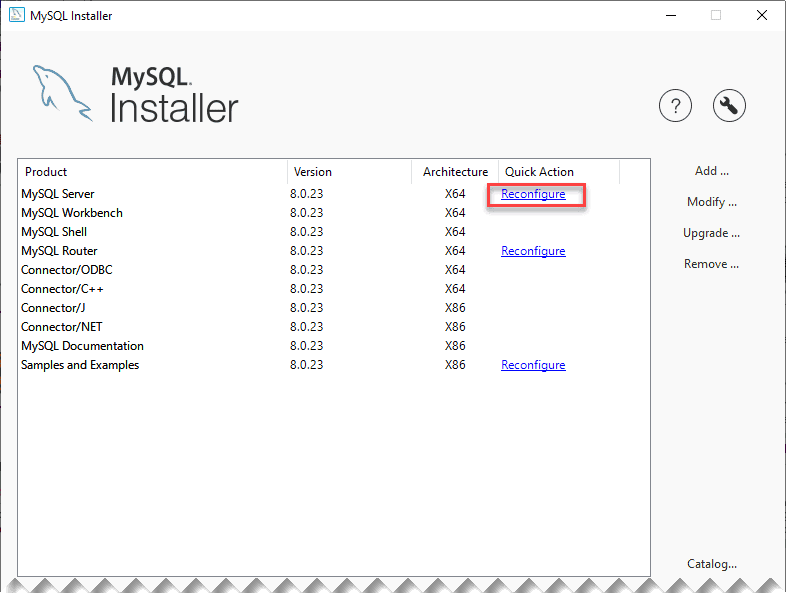Select the Connector/NET row
The height and width of the screenshot is (593, 786).
pyautogui.click(x=334, y=327)
